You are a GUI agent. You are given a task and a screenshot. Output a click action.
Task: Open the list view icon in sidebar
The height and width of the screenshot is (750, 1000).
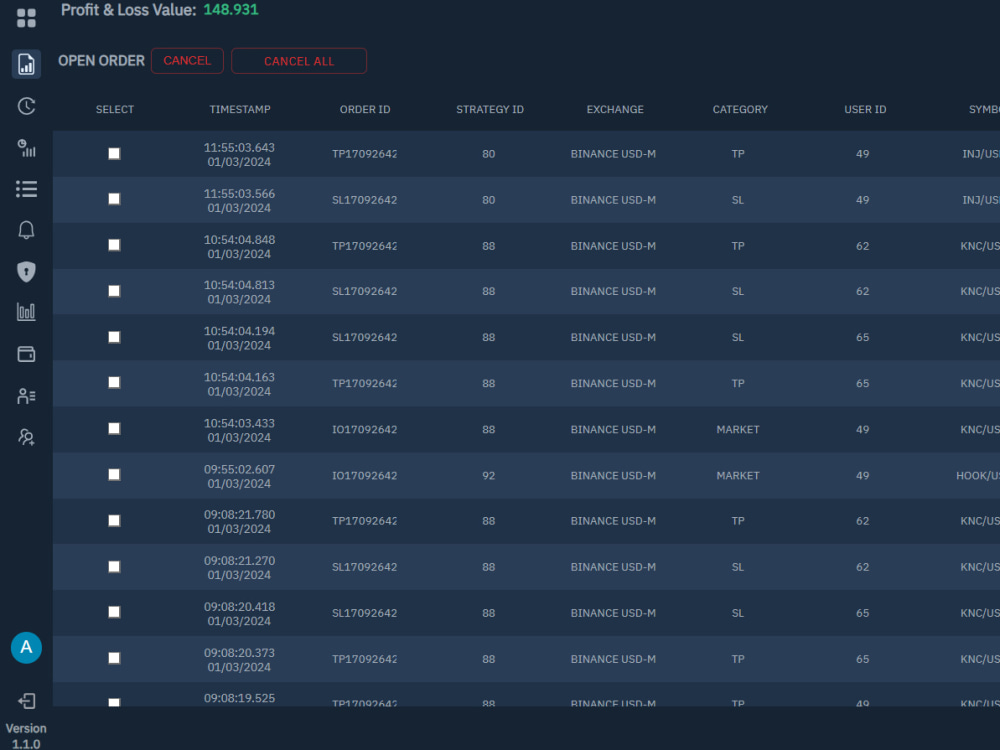pos(26,189)
